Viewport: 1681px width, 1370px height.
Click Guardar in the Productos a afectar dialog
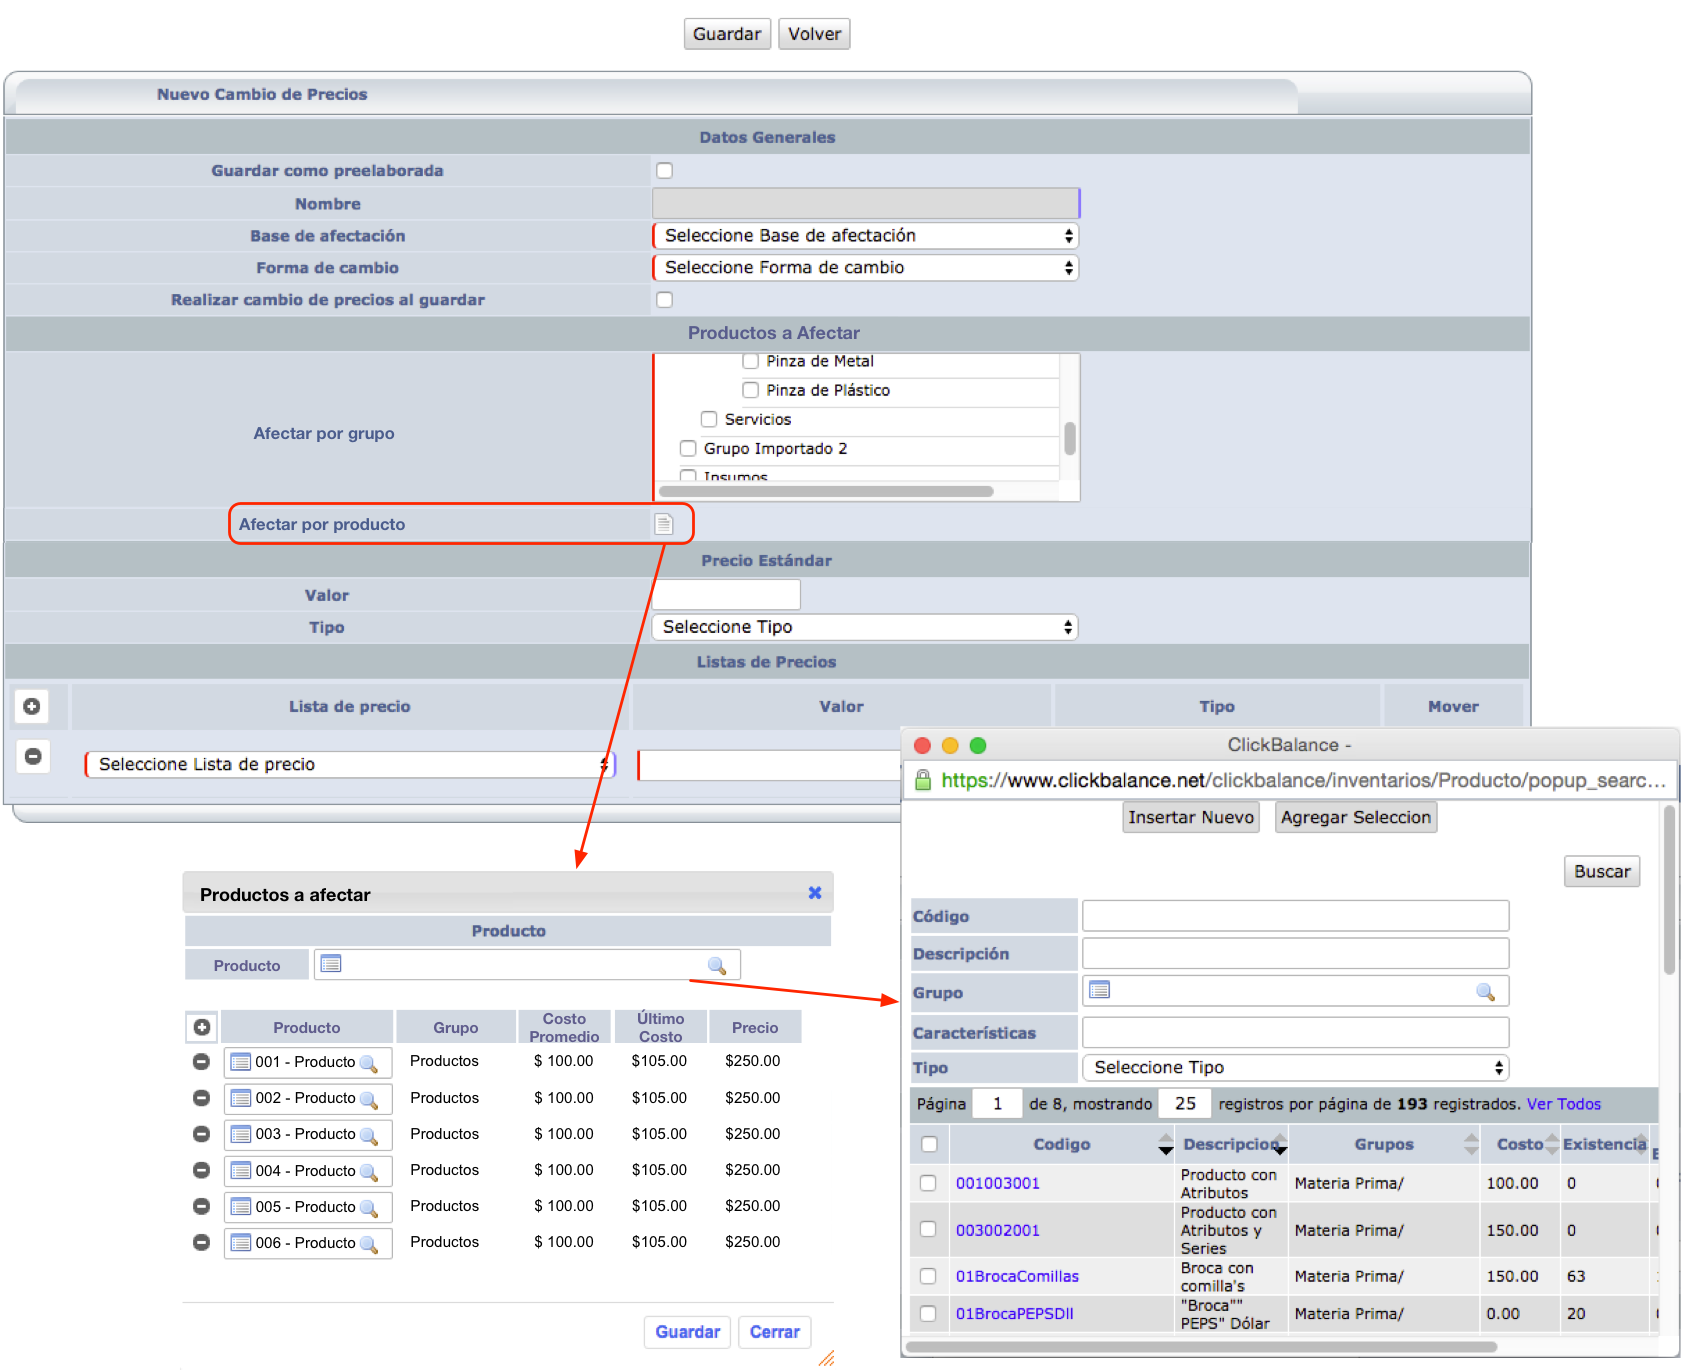point(688,1332)
